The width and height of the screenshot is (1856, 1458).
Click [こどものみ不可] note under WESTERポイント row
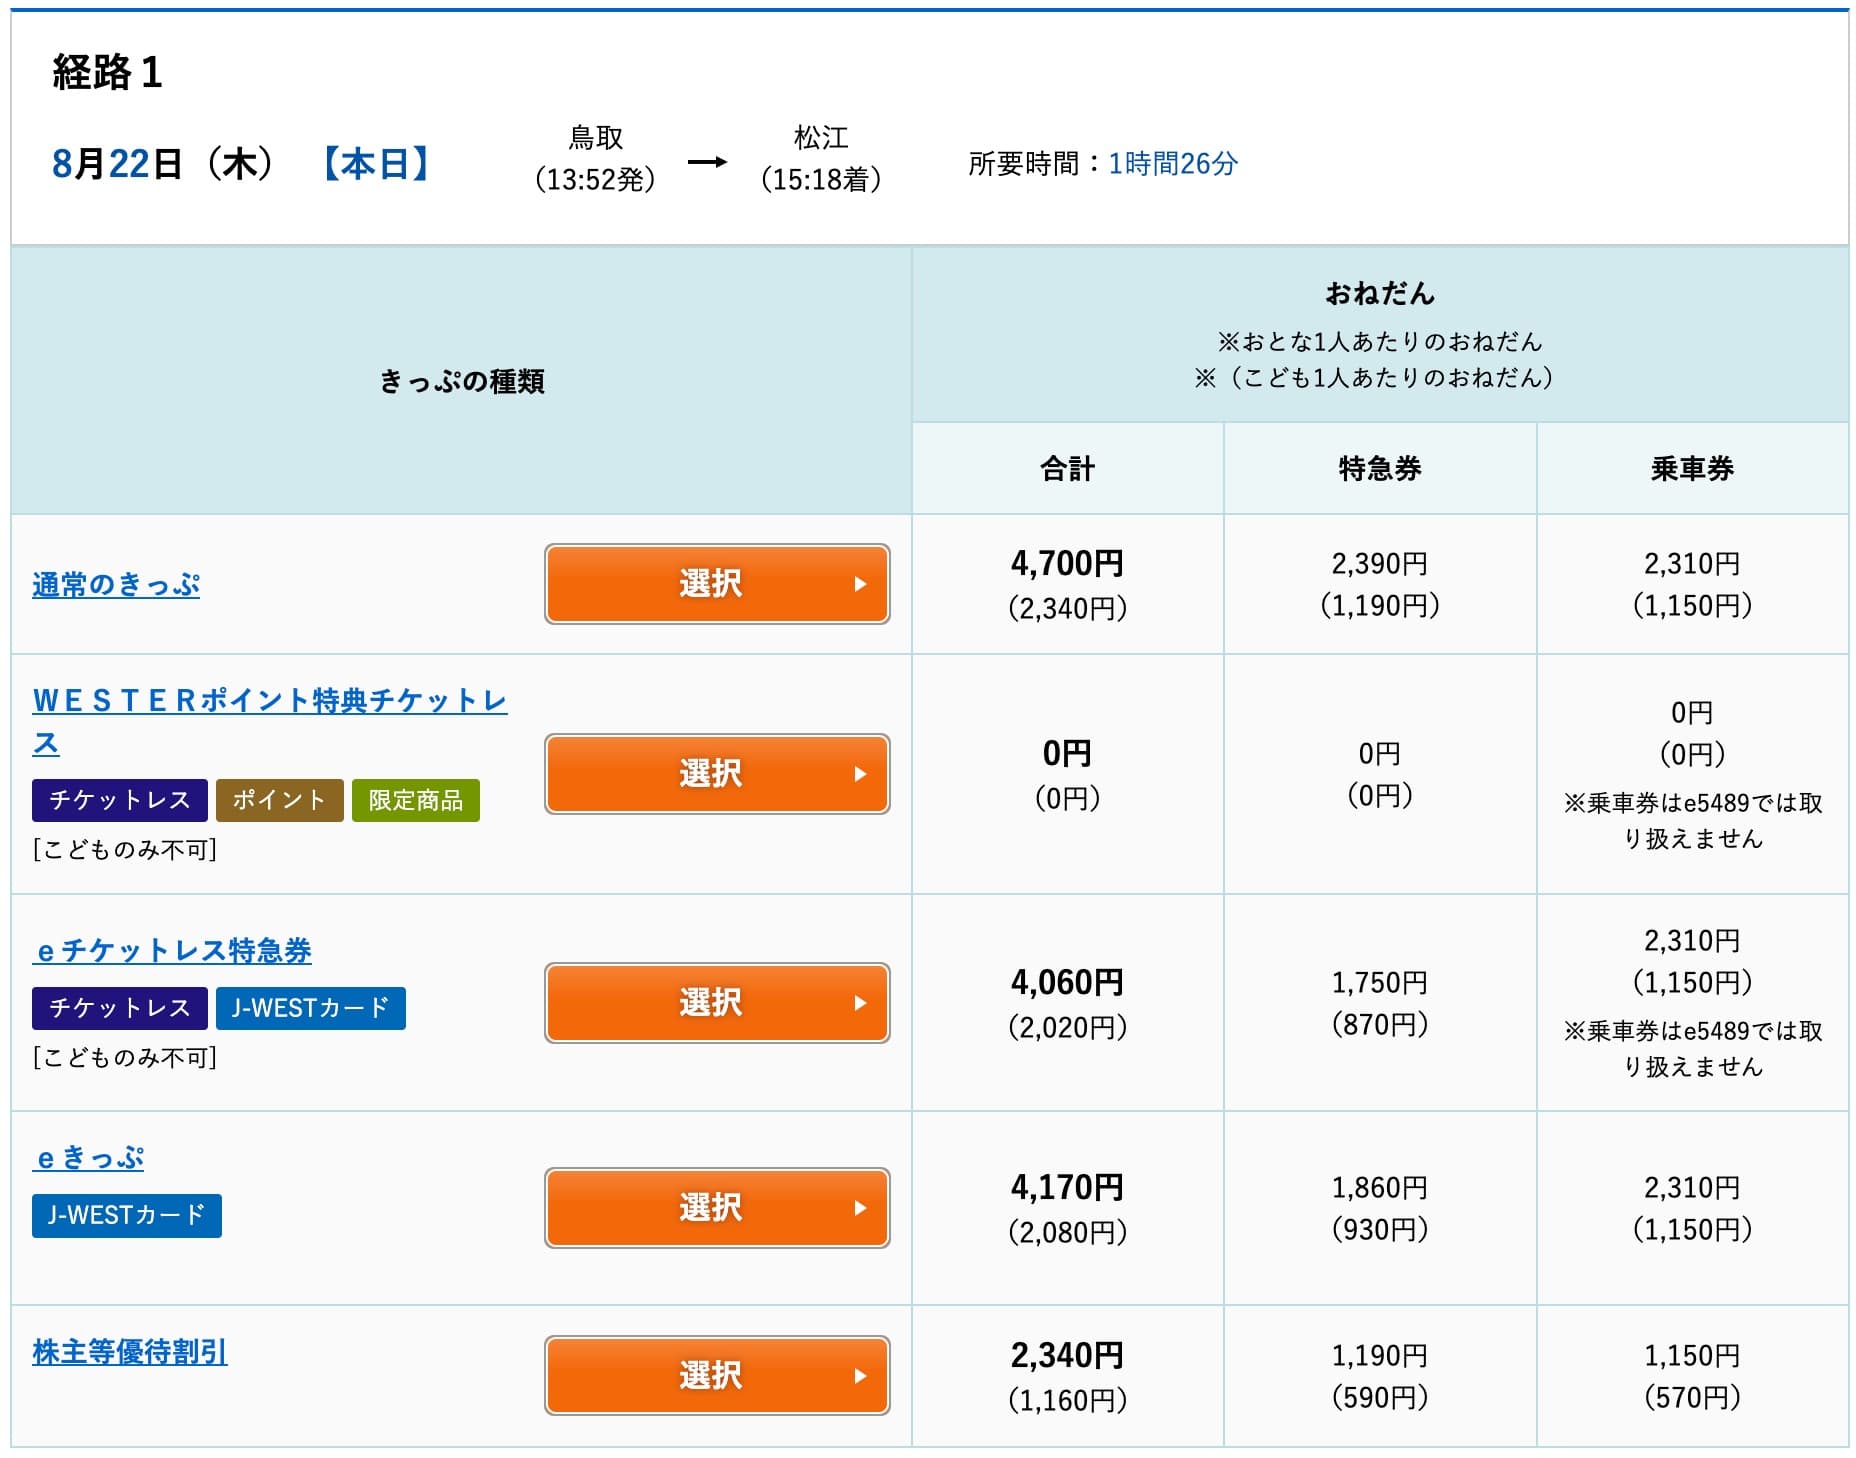124,850
